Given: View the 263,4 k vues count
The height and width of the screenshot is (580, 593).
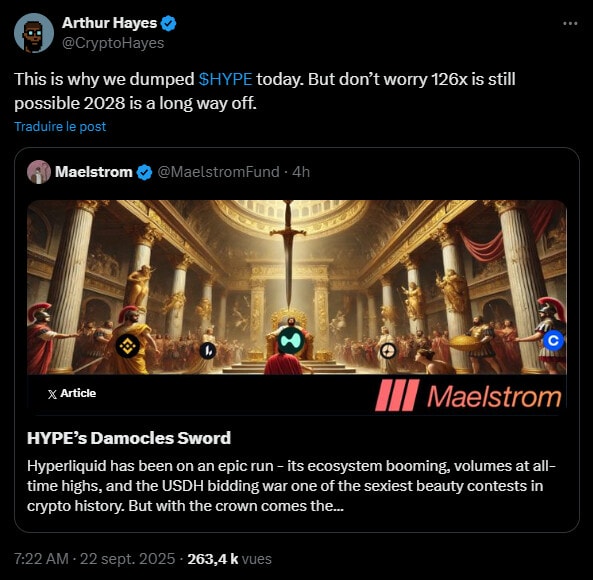Looking at the screenshot, I should pyautogui.click(x=230, y=559).
